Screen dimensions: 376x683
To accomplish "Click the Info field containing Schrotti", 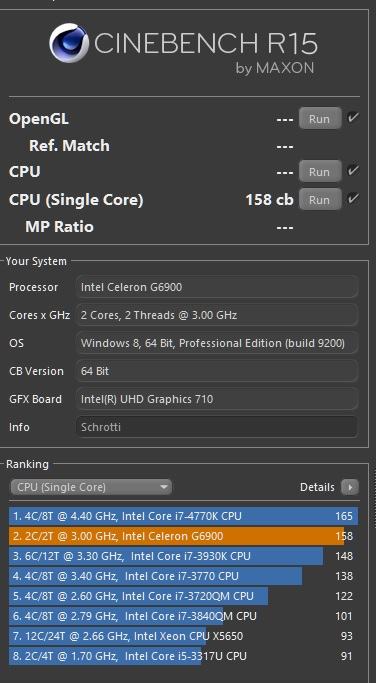I will [x=217, y=427].
